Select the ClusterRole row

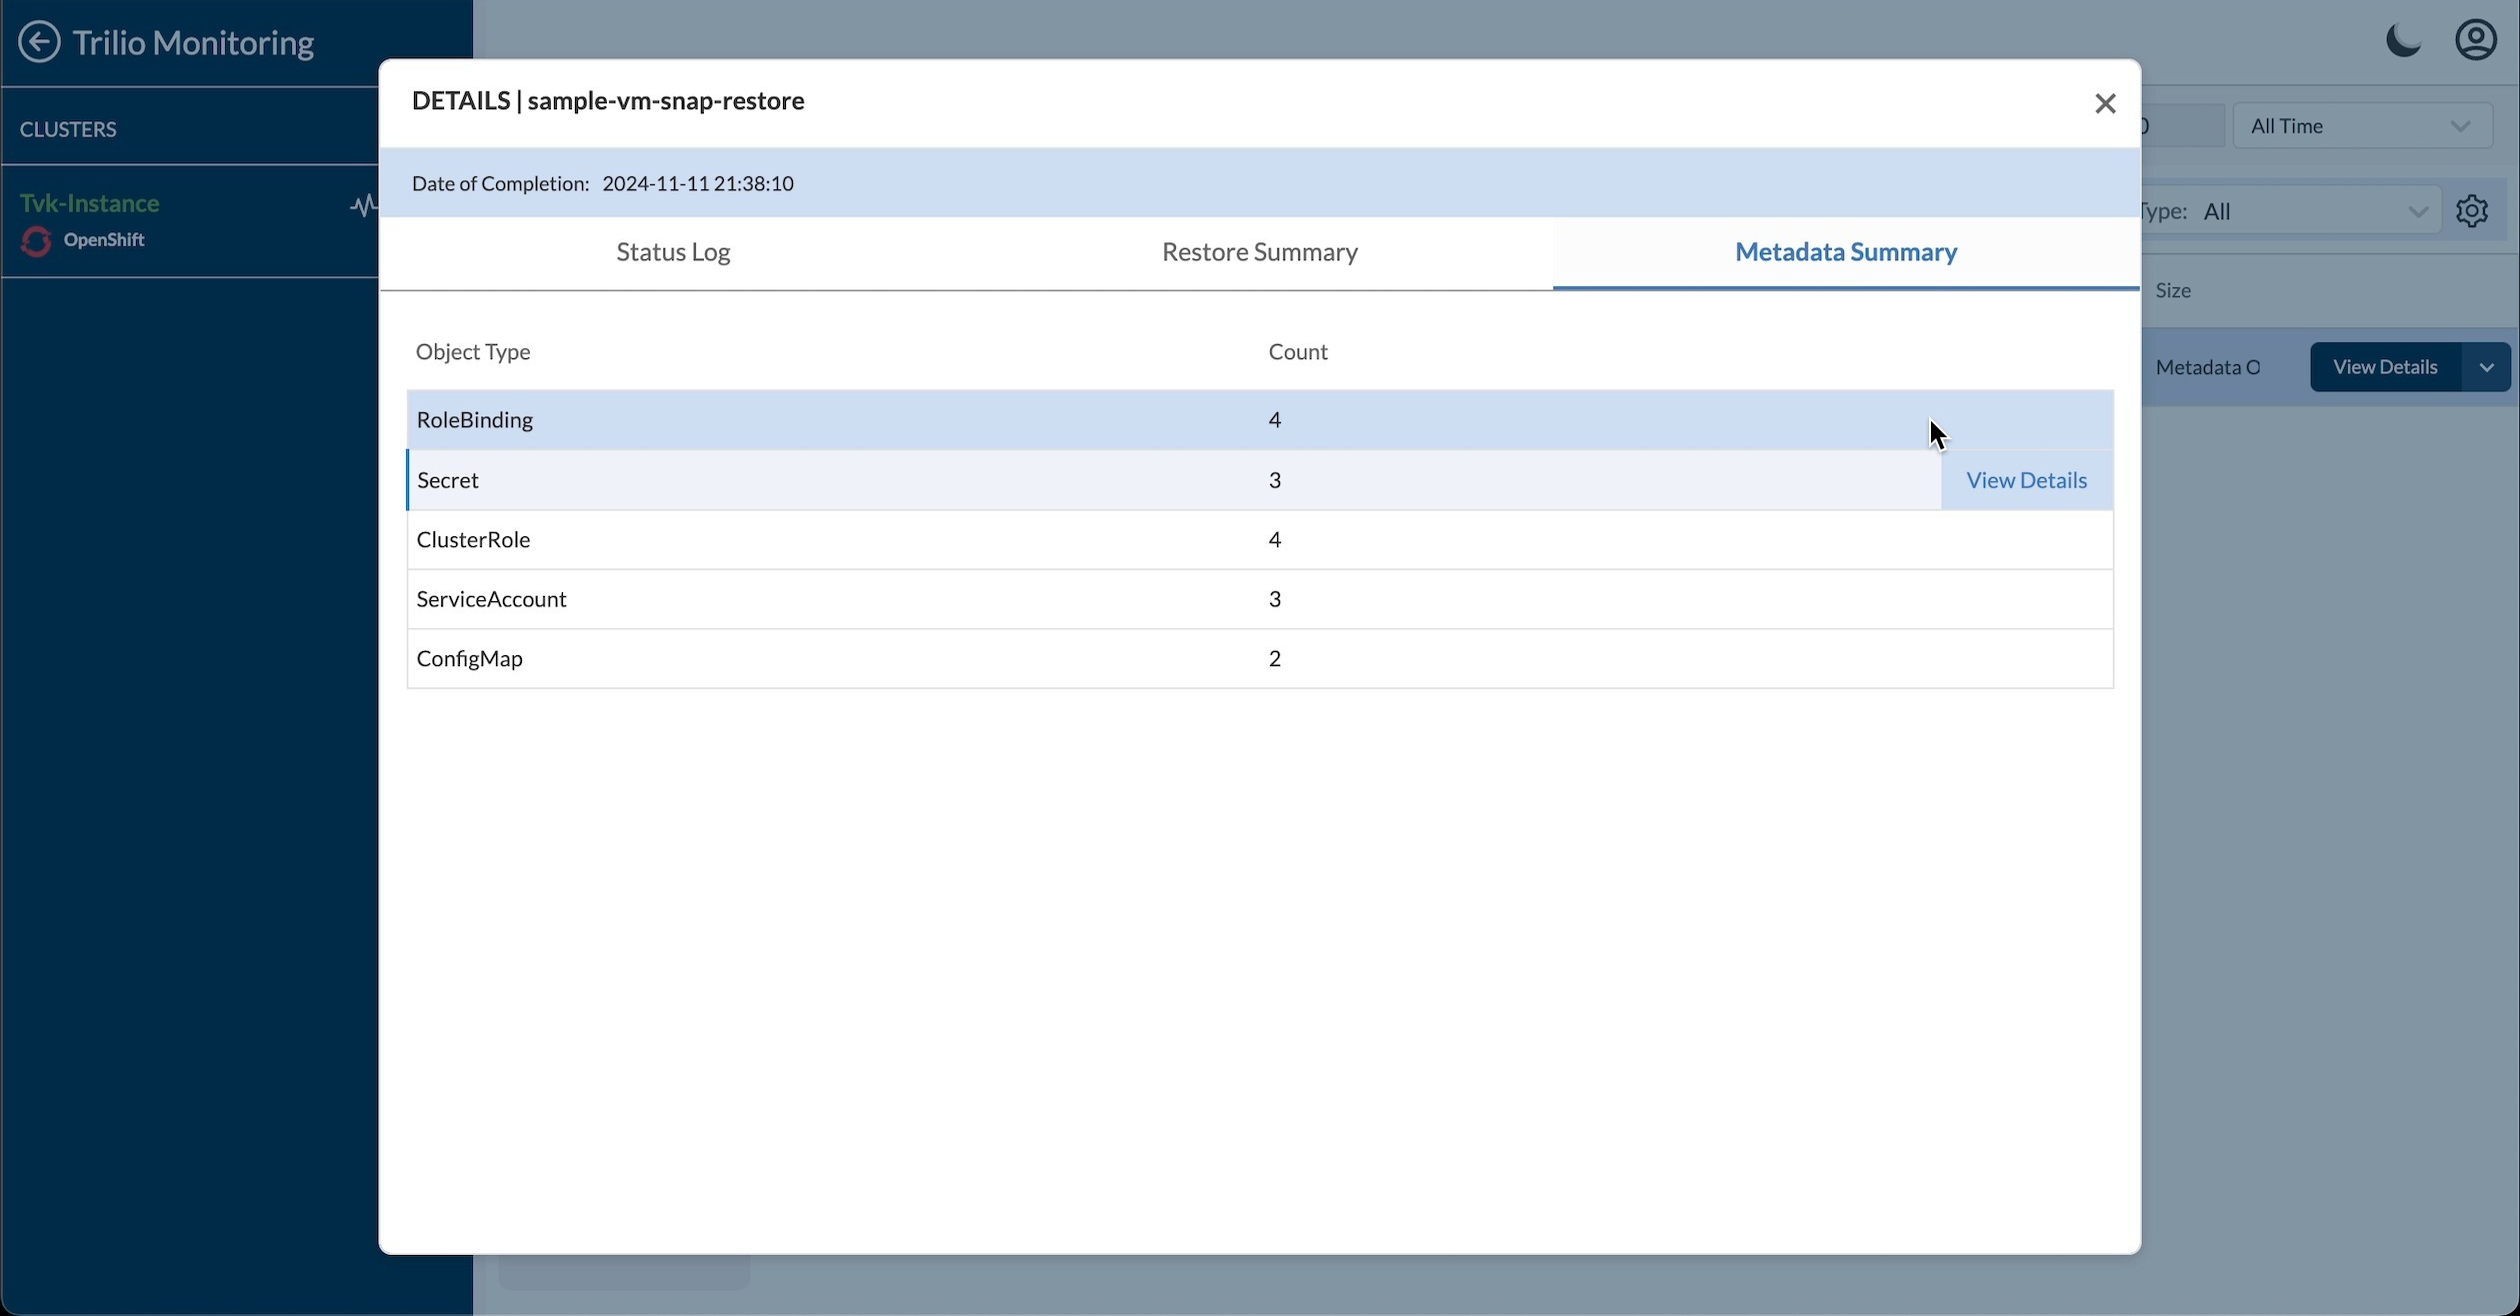pos(474,540)
